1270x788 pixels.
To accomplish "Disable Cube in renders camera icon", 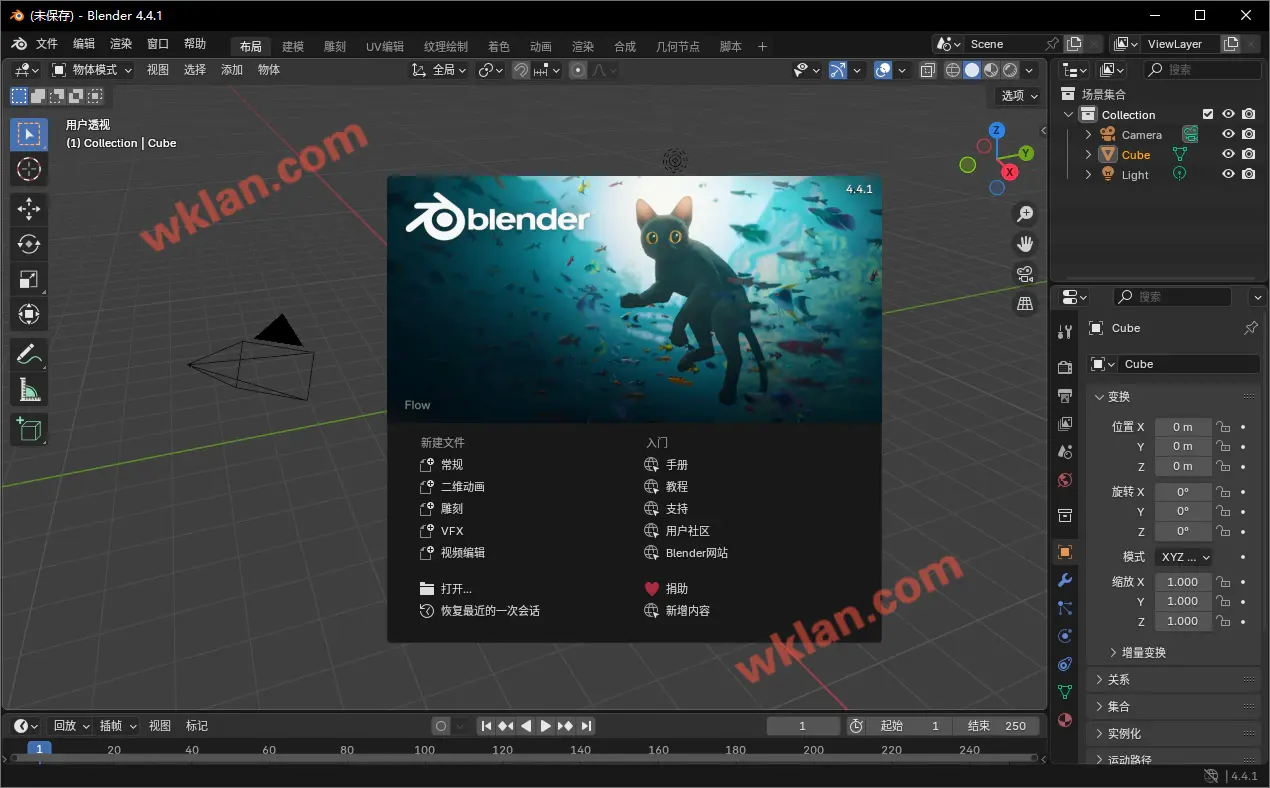I will (1249, 154).
